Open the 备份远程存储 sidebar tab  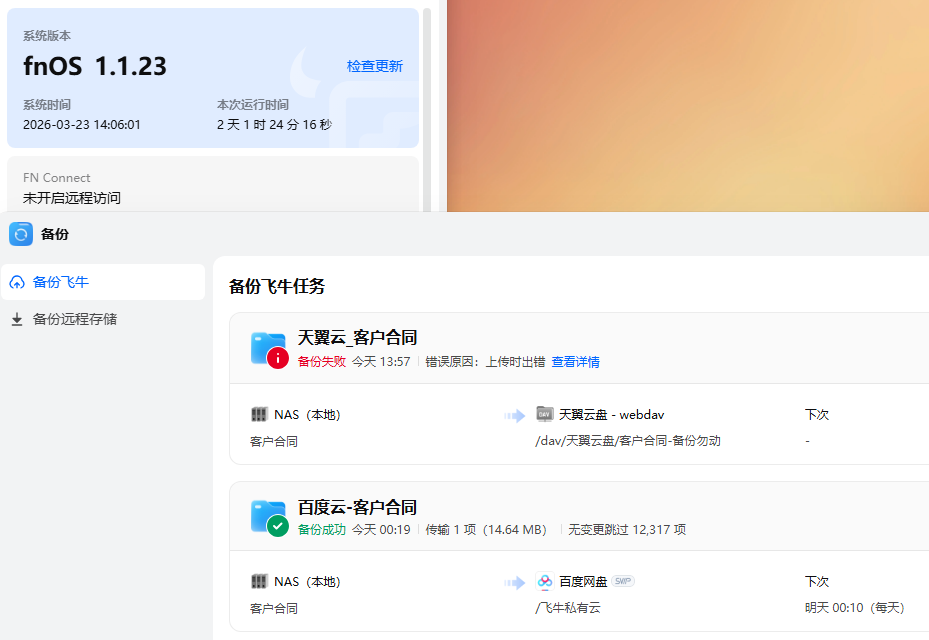point(103,319)
